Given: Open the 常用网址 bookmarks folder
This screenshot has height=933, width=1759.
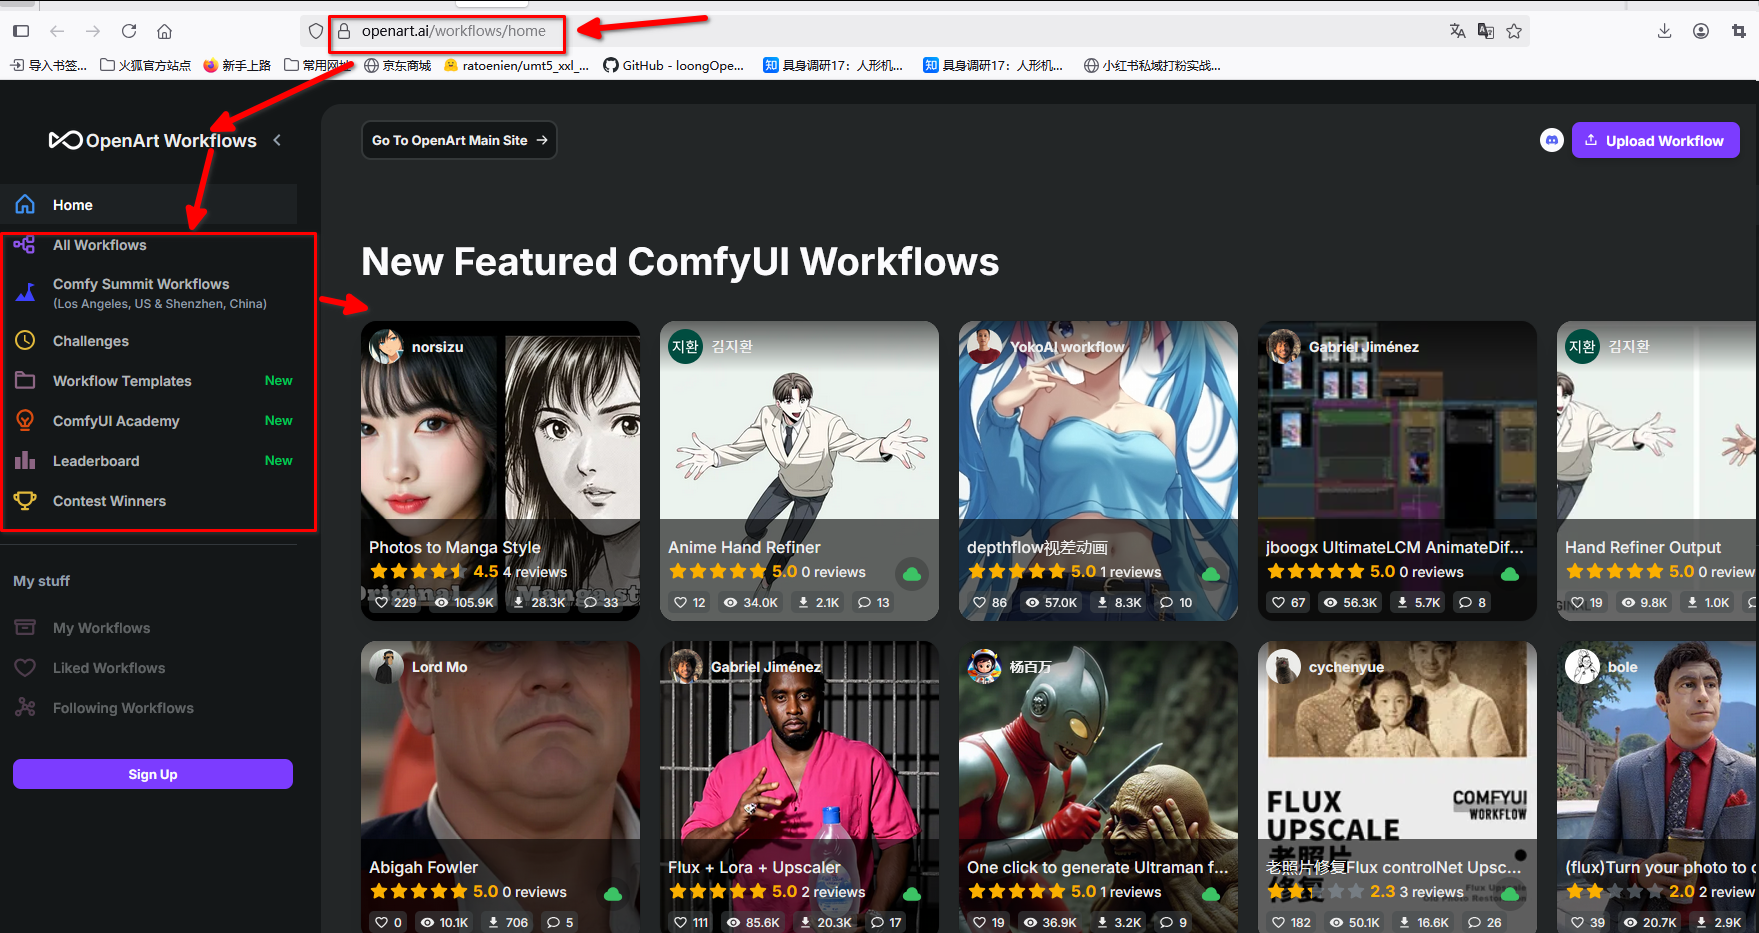Looking at the screenshot, I should point(318,66).
